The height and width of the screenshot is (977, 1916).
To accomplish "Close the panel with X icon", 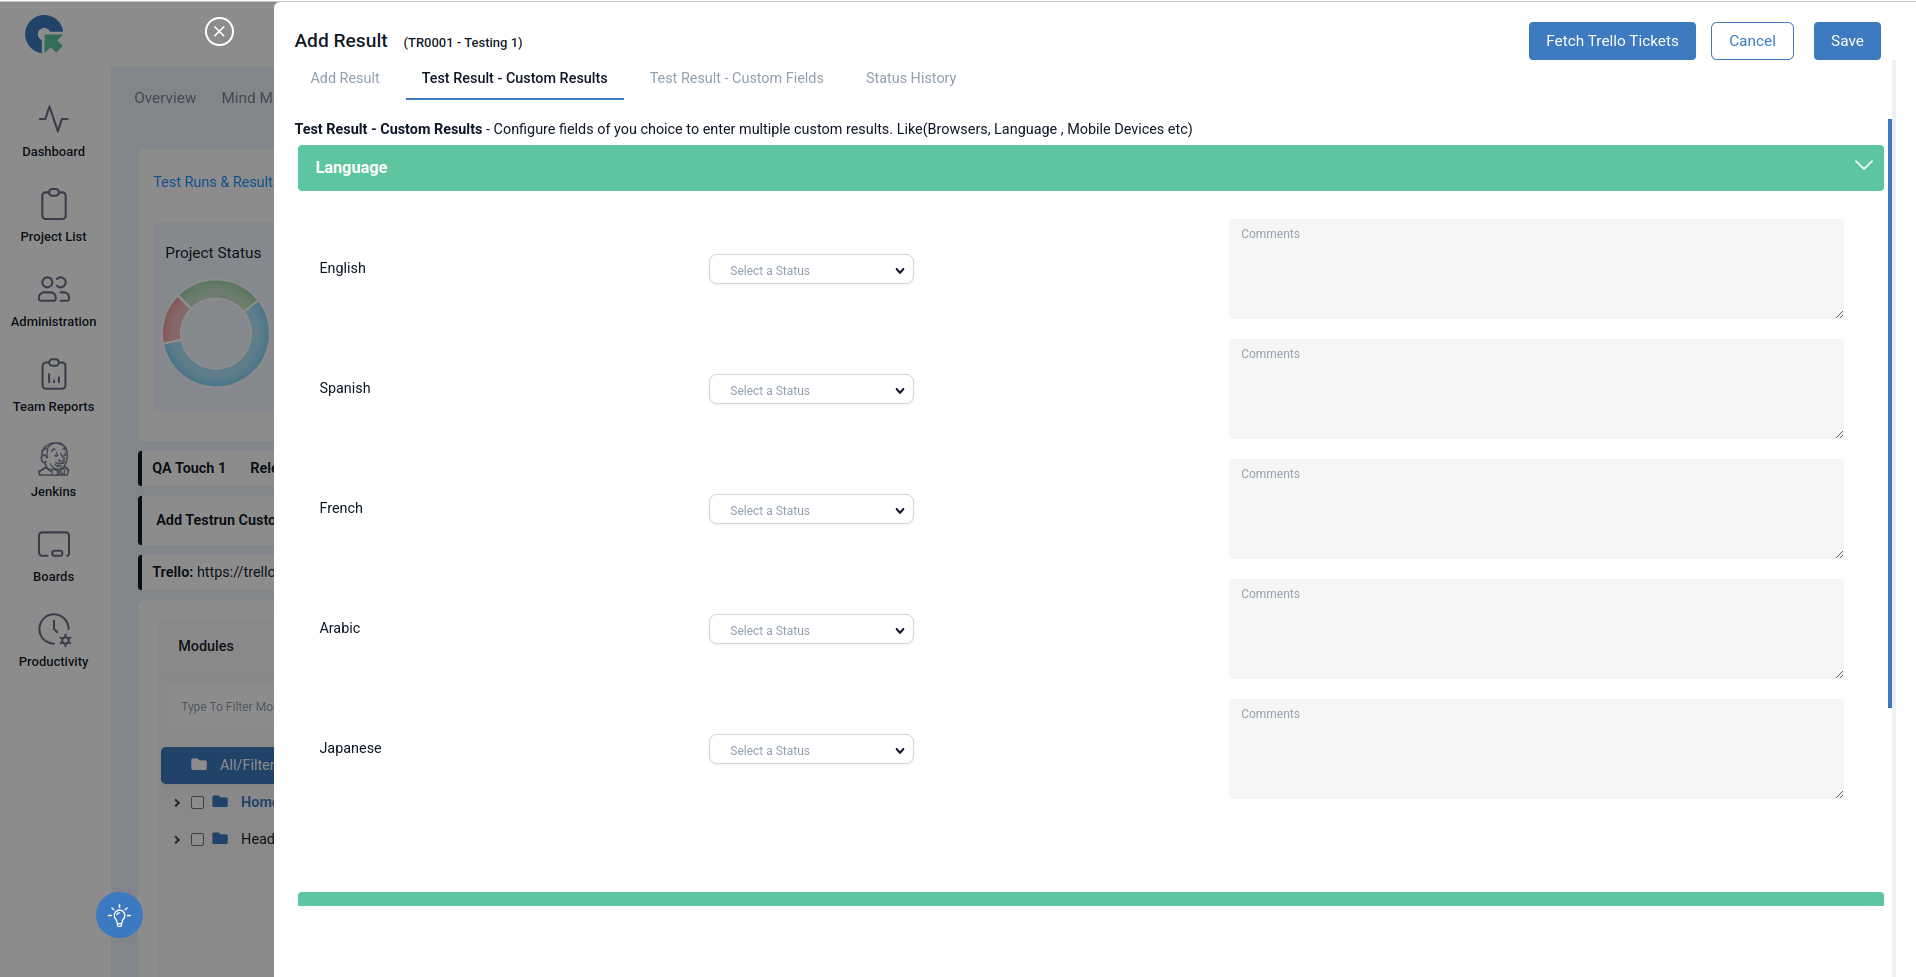I will tap(219, 32).
